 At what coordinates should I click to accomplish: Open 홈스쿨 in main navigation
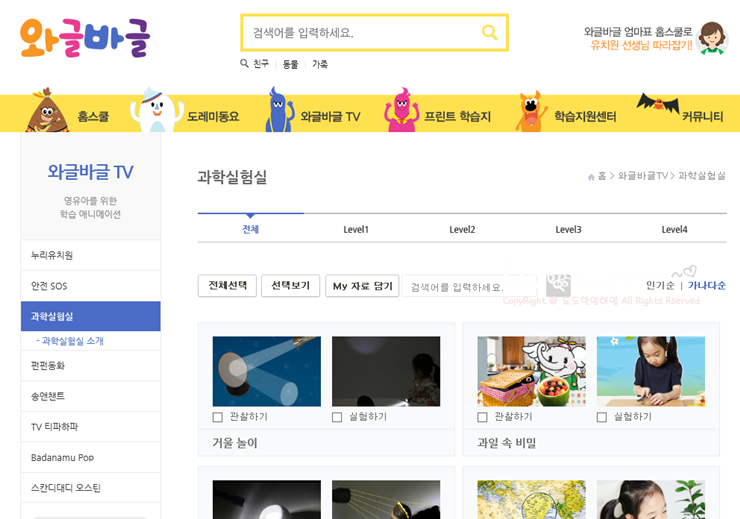click(93, 116)
